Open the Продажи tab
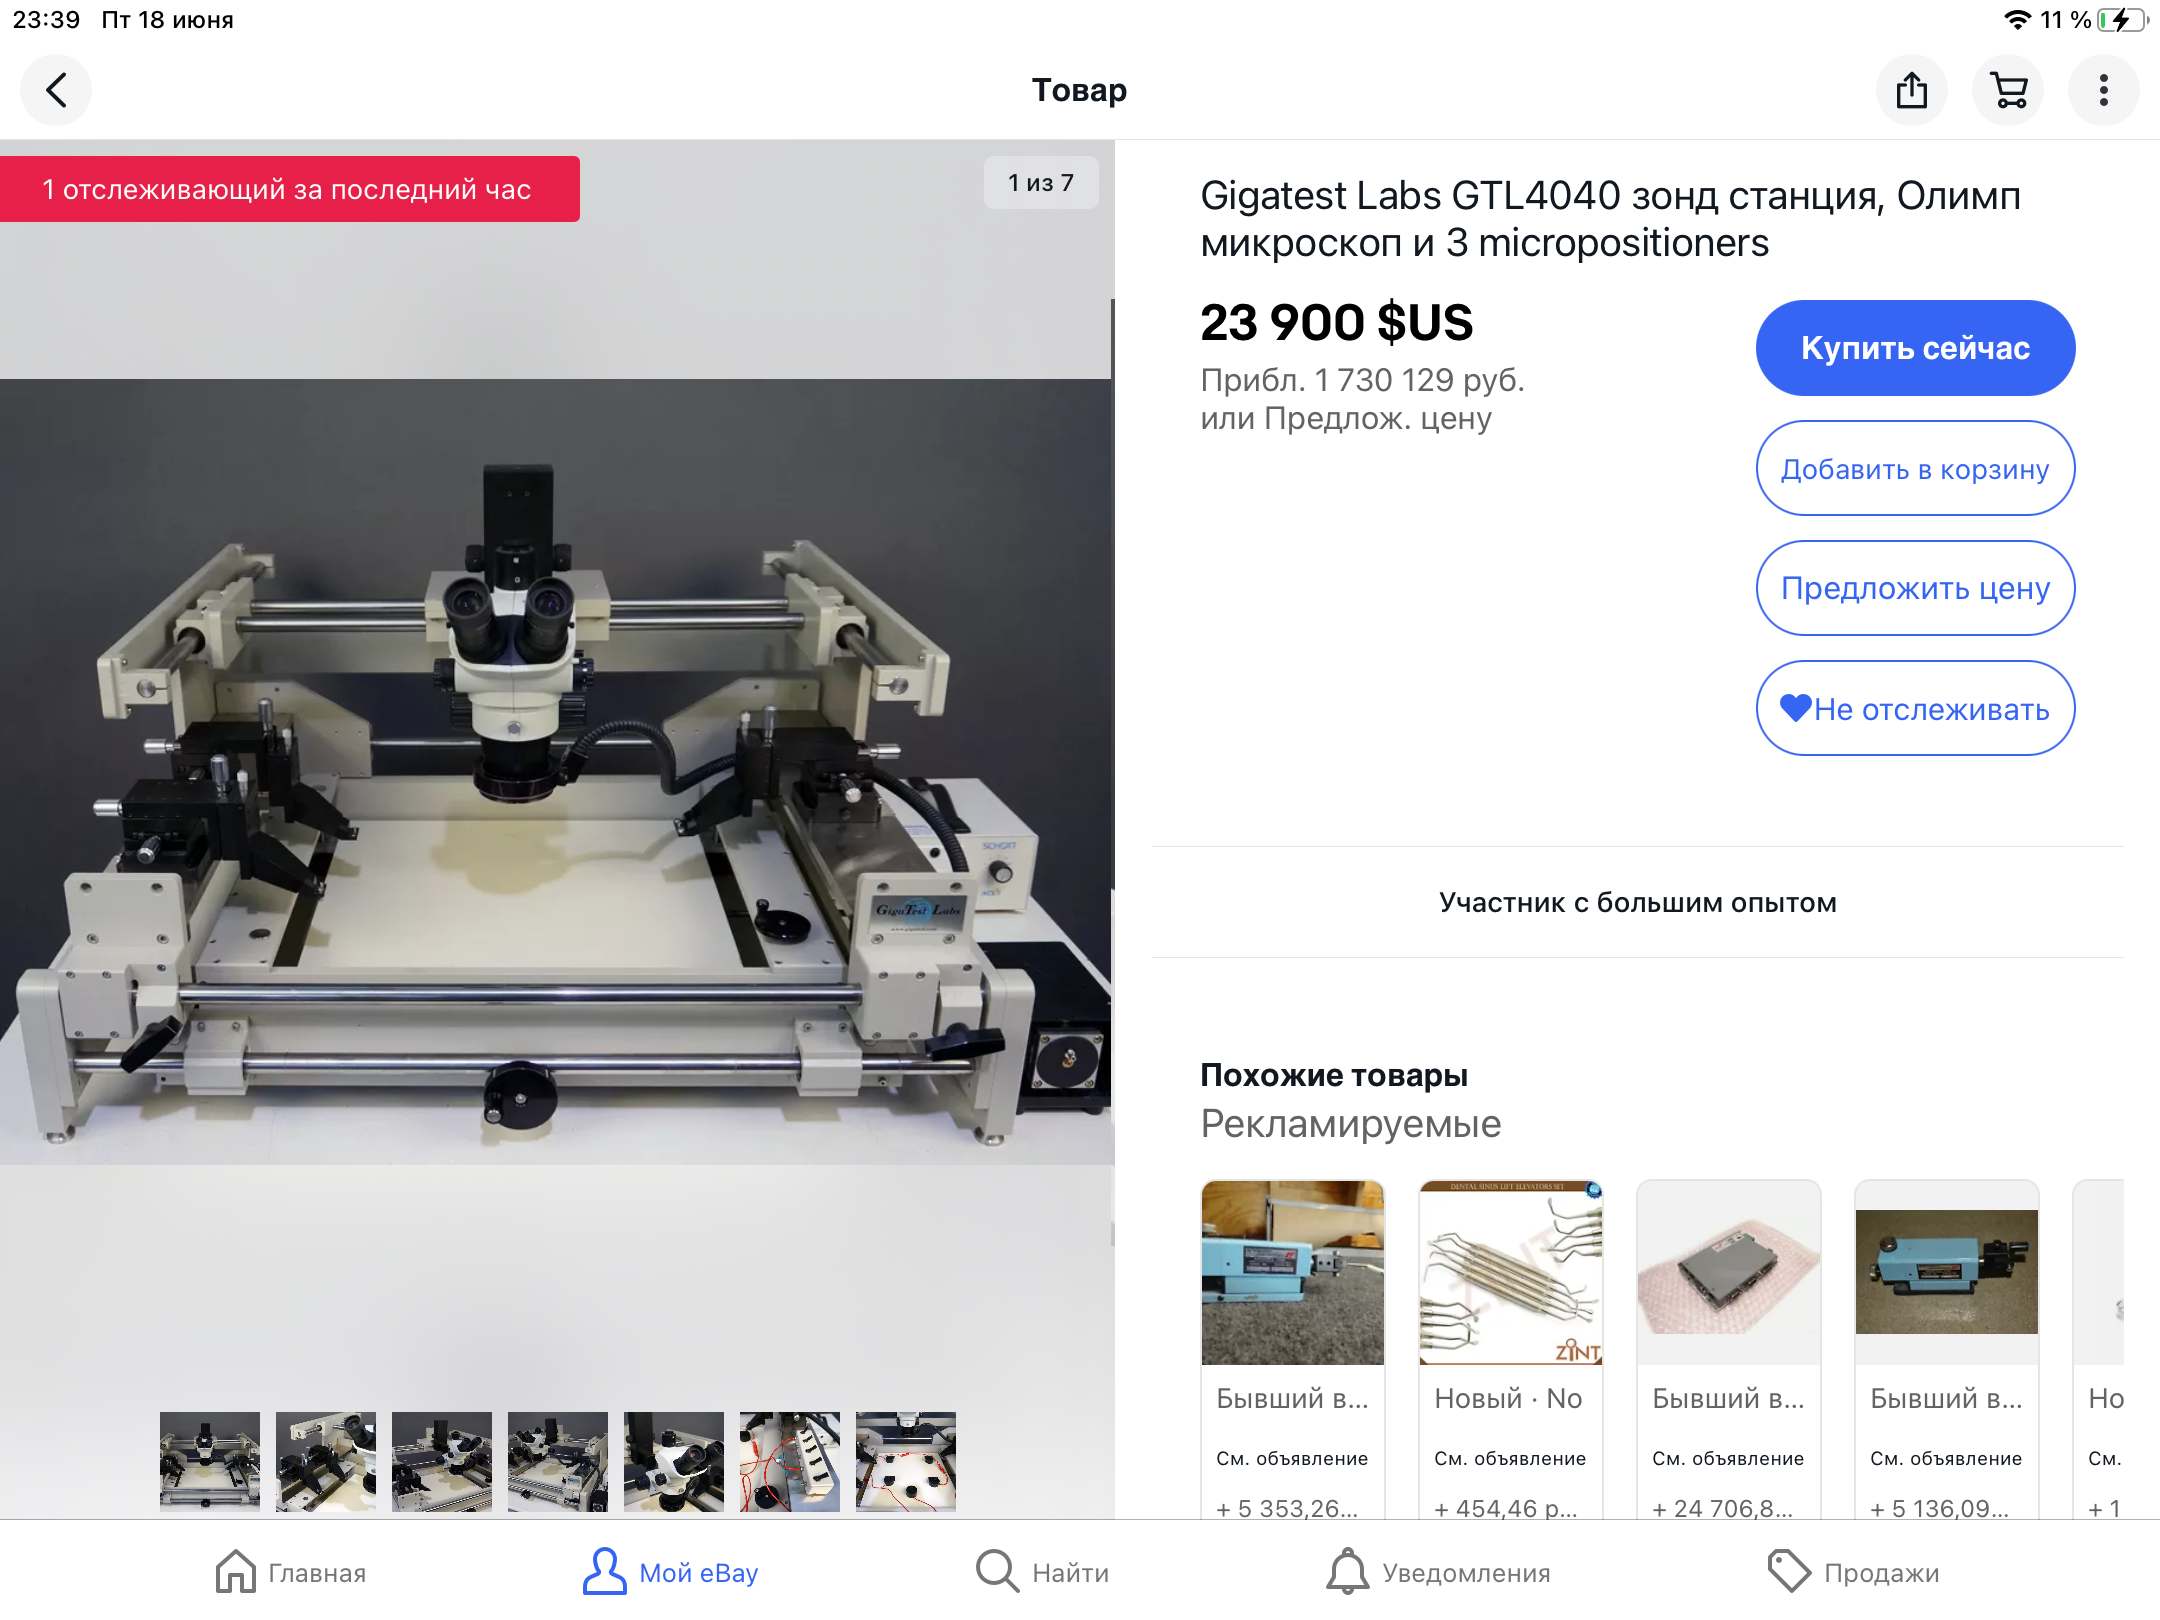 [1853, 1572]
